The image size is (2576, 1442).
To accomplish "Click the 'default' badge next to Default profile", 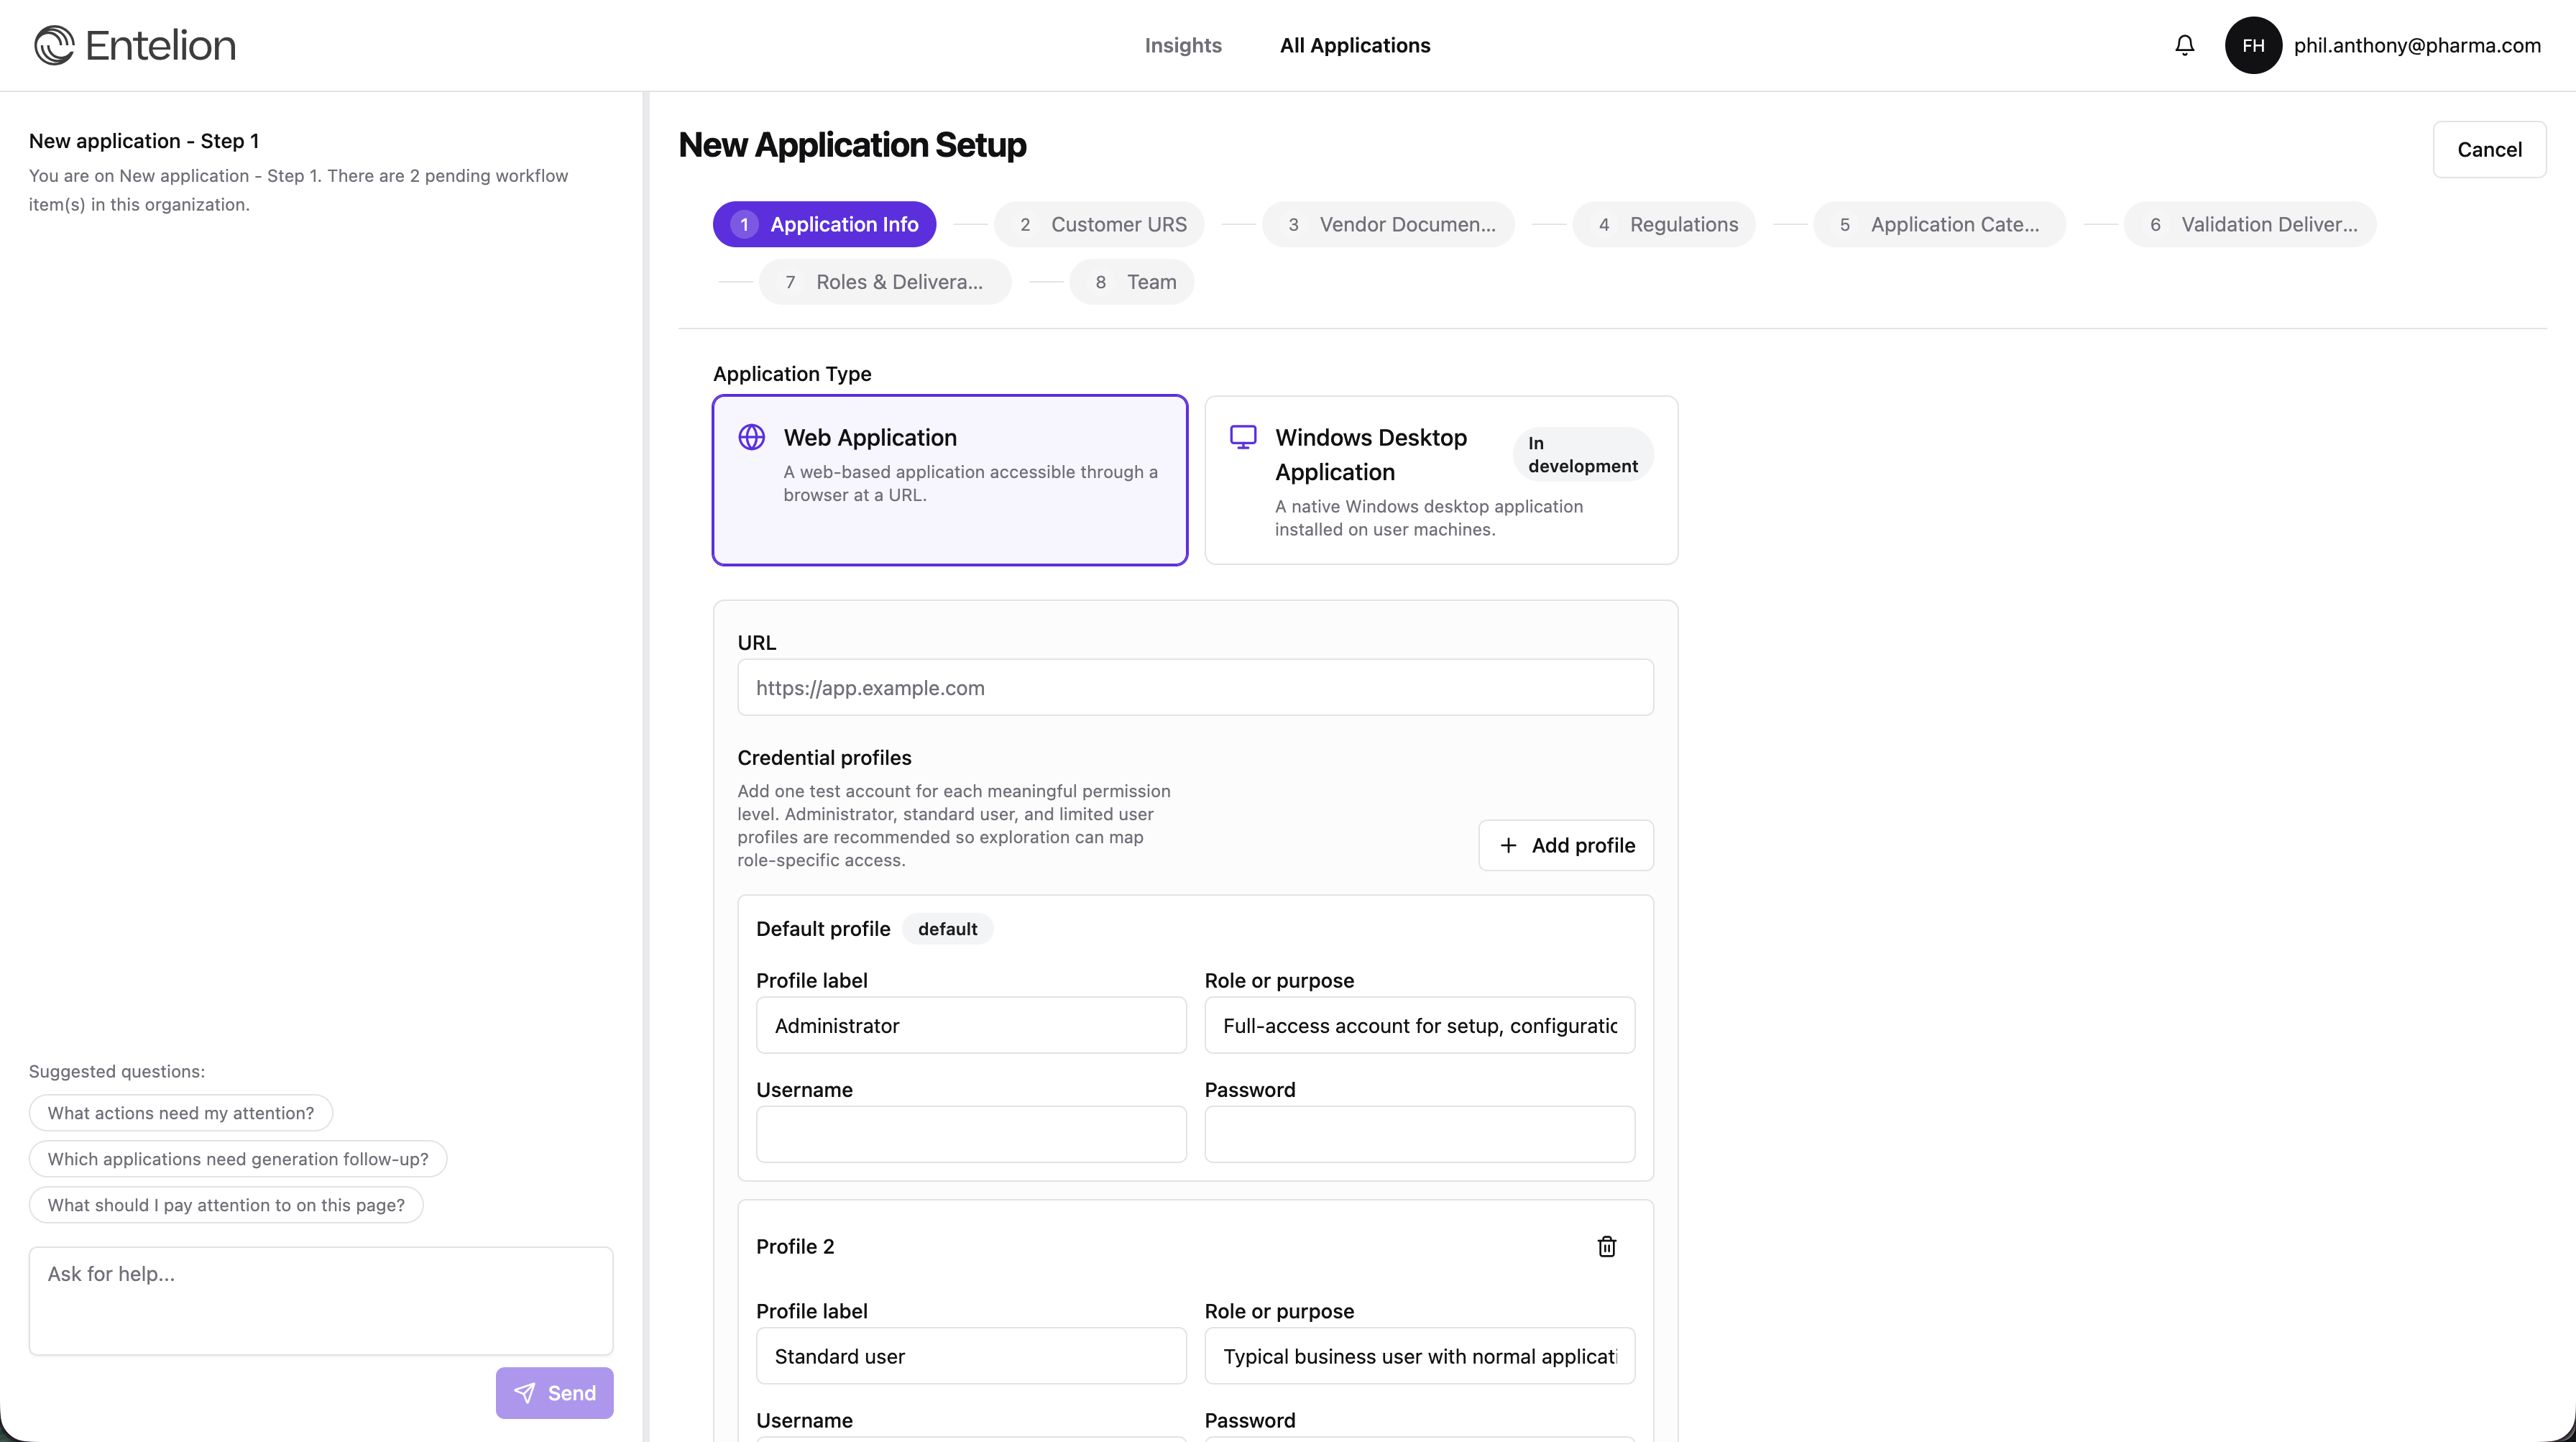I will [x=947, y=929].
